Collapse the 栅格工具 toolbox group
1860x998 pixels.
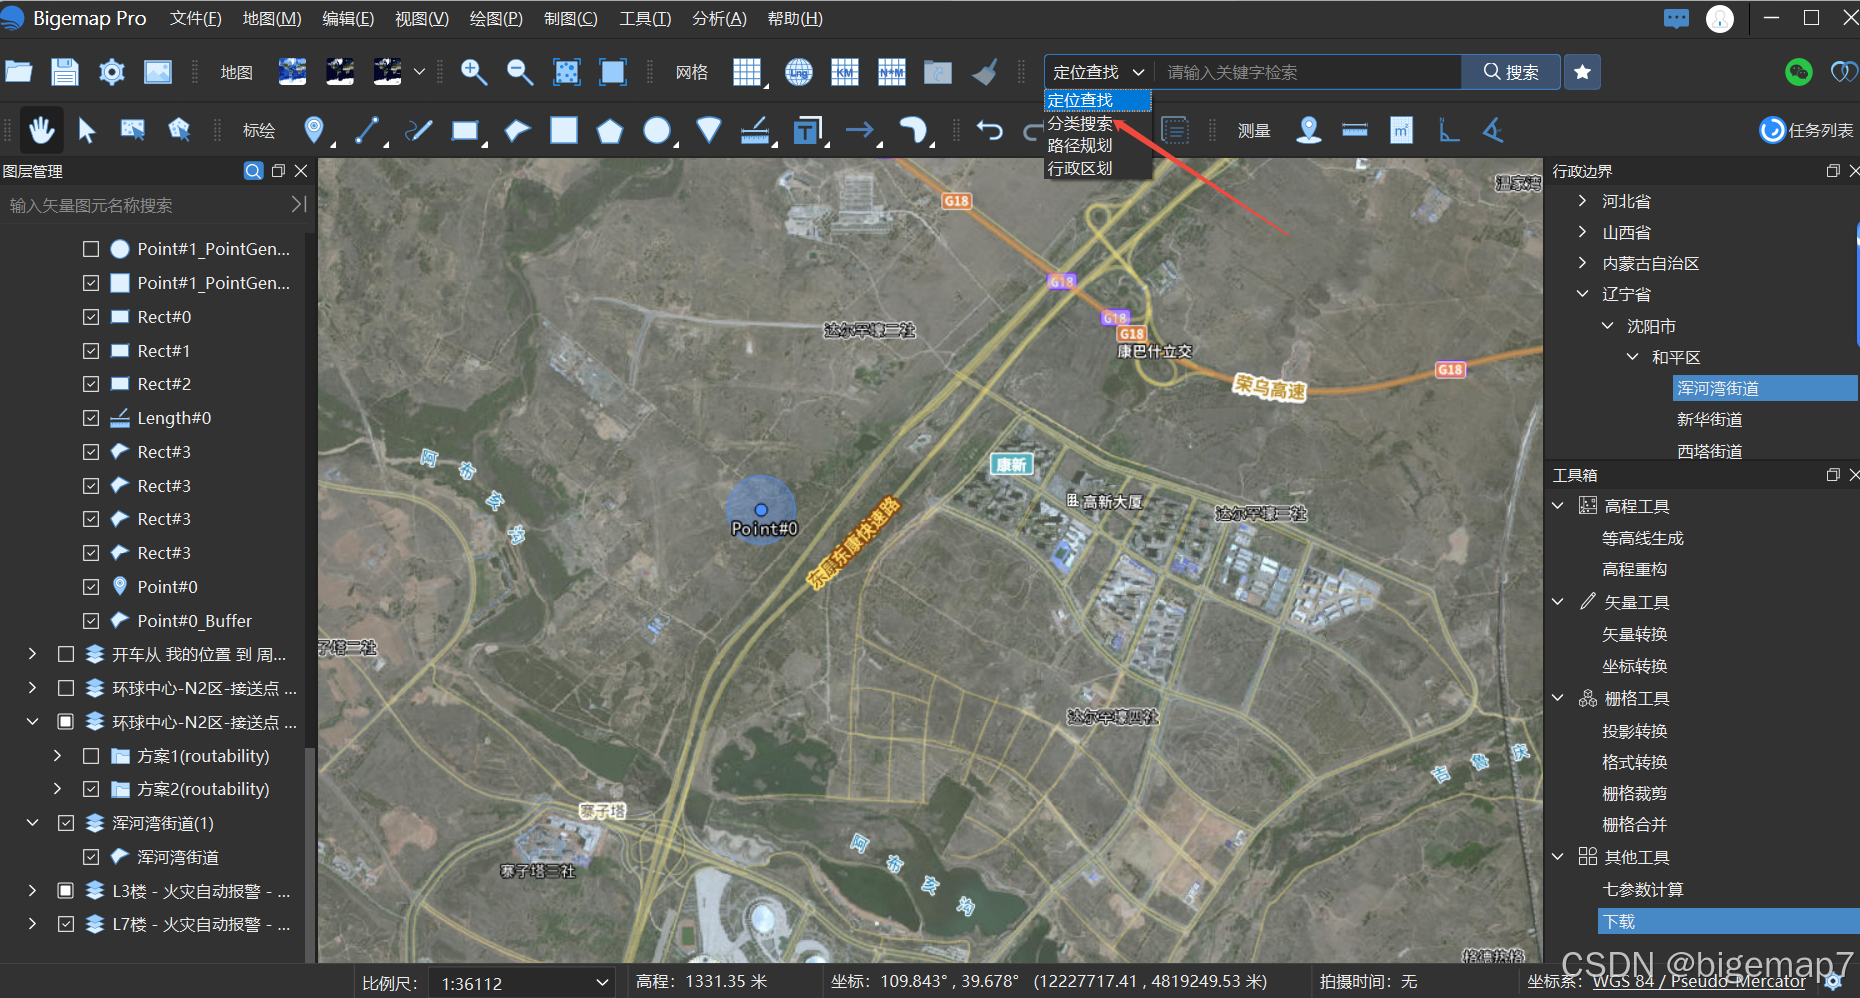1558,698
